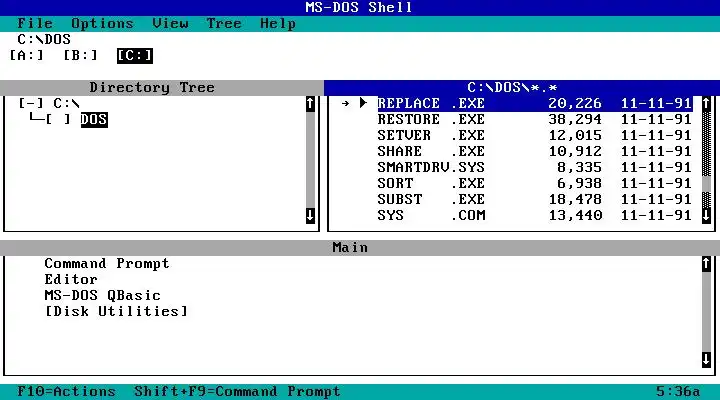720x400 pixels.
Task: Open Editor from Main list
Action: click(71, 279)
